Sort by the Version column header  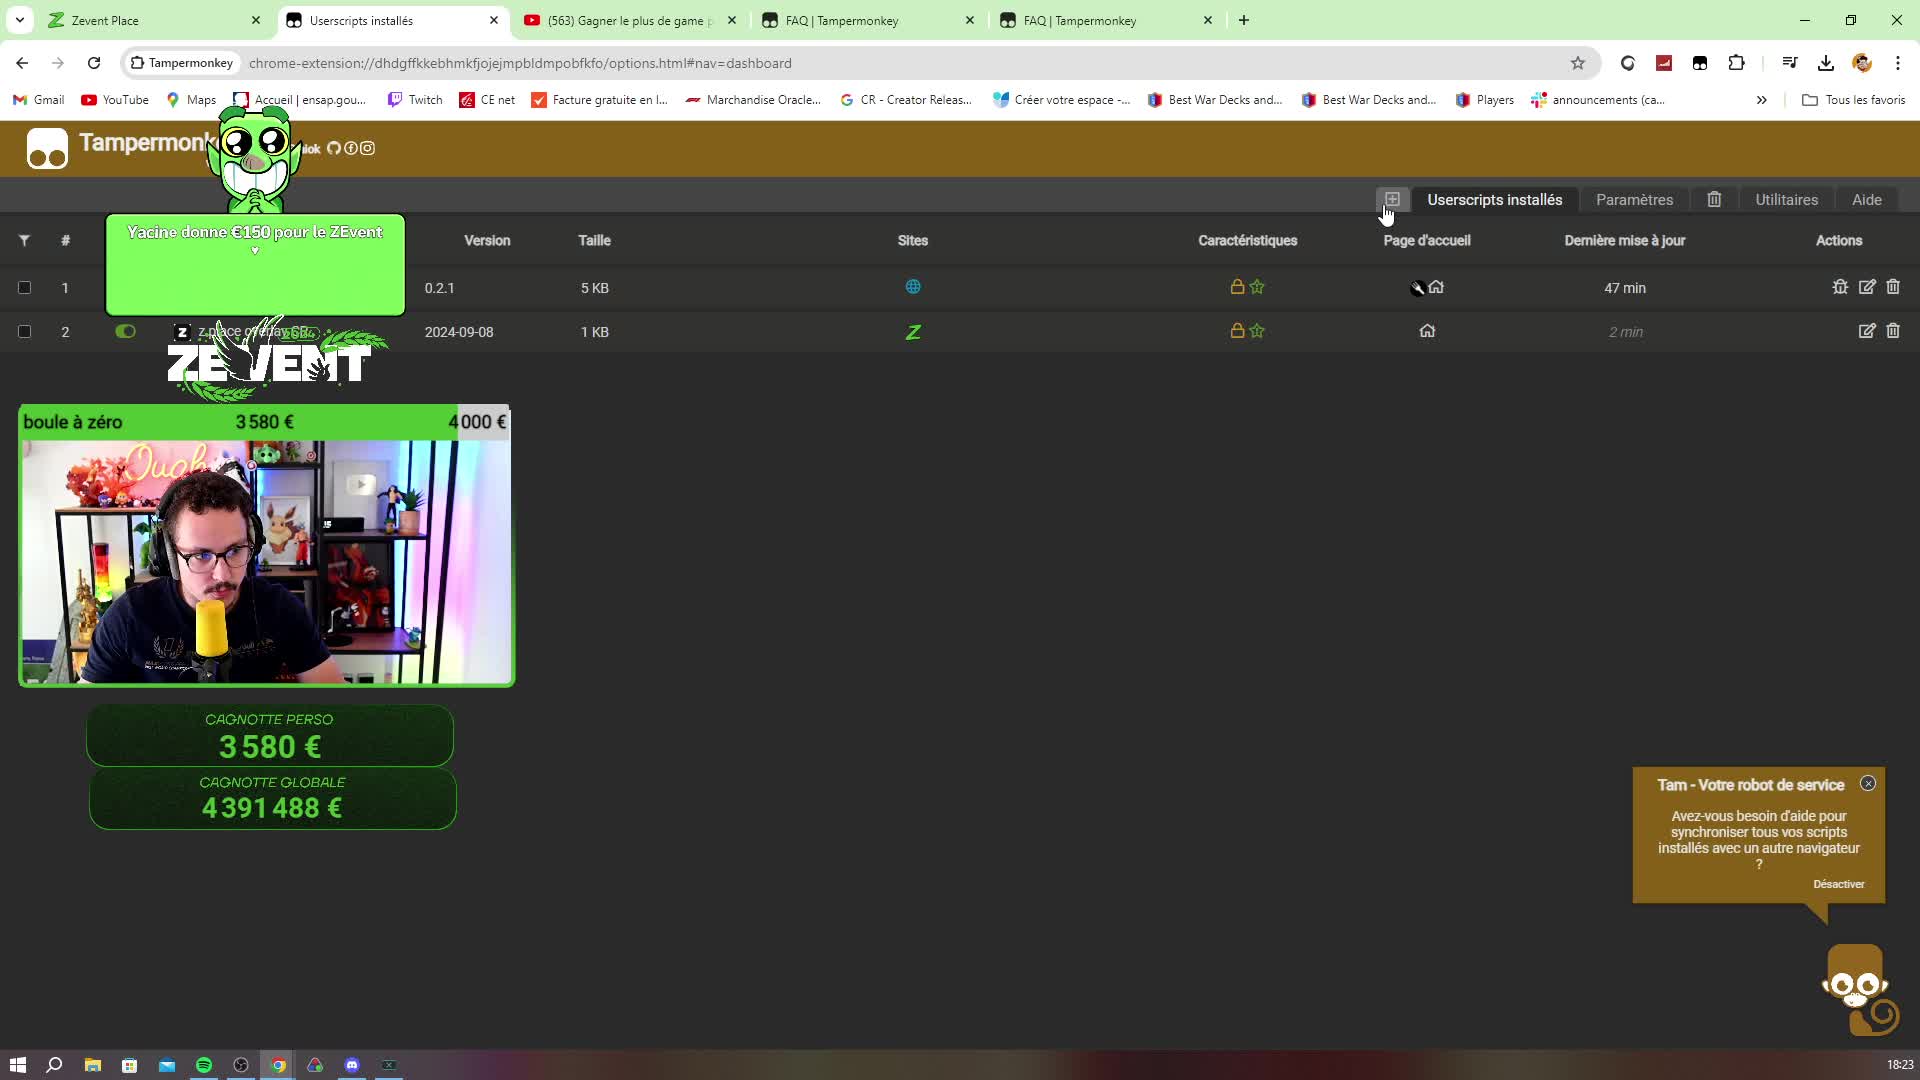[x=487, y=240]
